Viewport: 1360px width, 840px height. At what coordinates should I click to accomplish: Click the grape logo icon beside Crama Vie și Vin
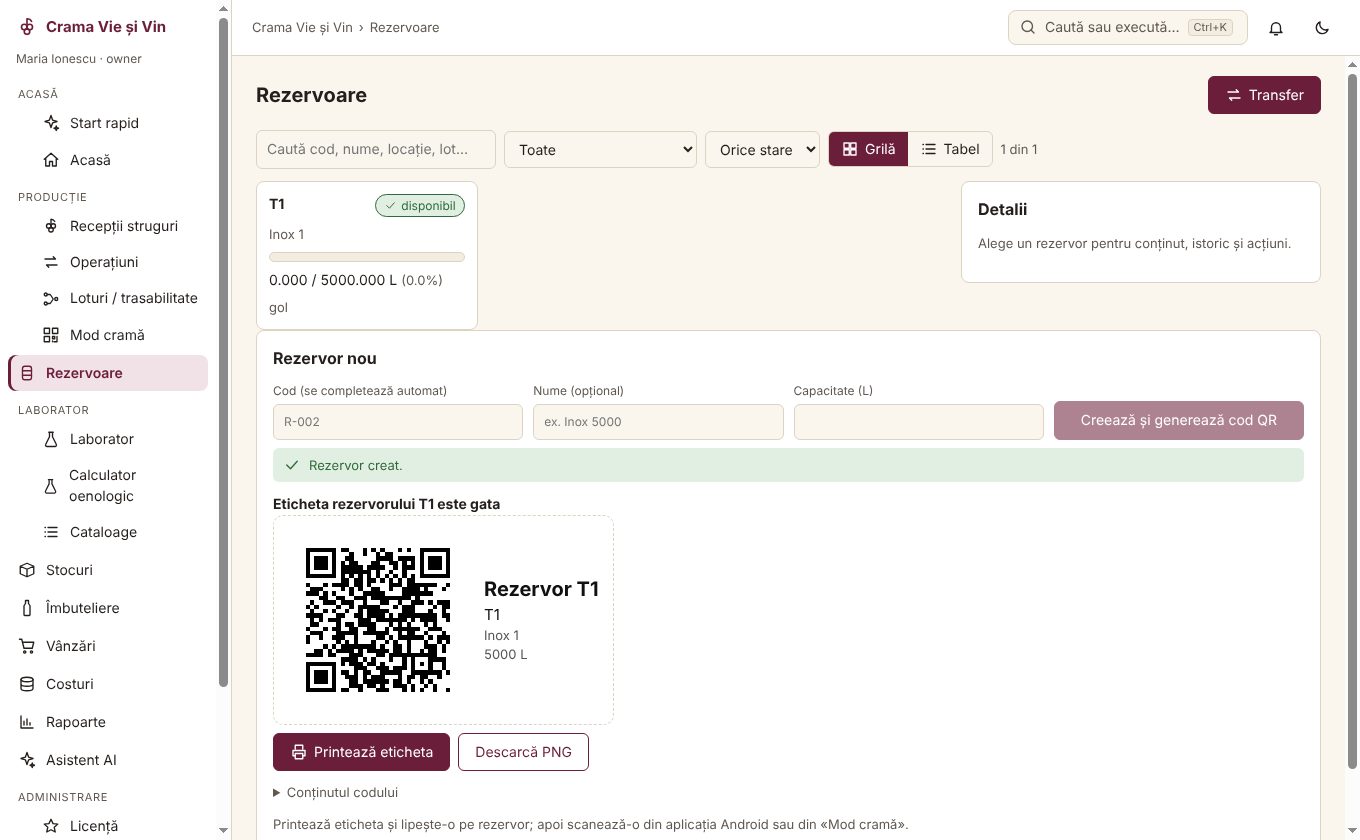point(27,27)
